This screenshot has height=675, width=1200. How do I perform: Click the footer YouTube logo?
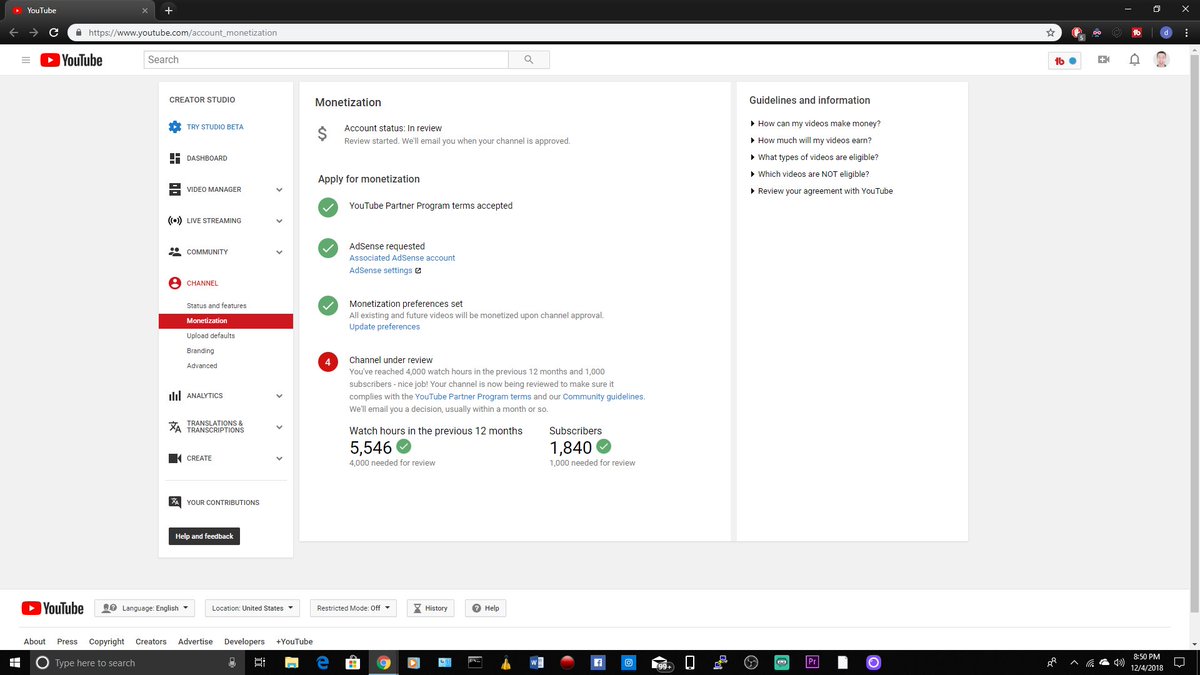[x=53, y=608]
